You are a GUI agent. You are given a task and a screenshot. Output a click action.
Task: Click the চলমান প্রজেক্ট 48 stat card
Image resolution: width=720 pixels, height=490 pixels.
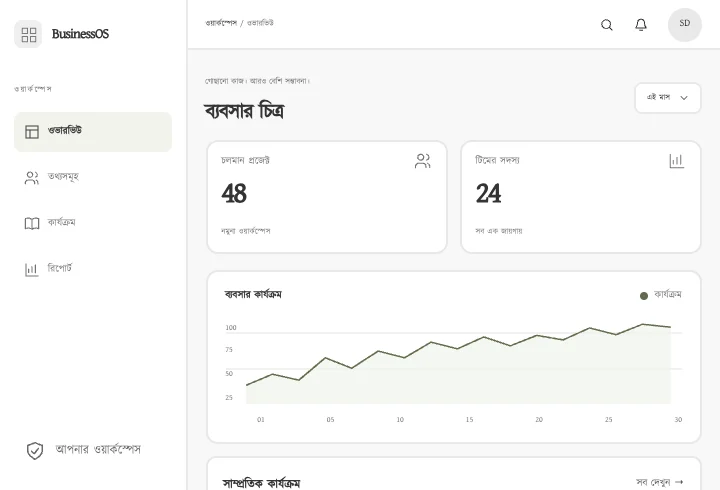(327, 197)
